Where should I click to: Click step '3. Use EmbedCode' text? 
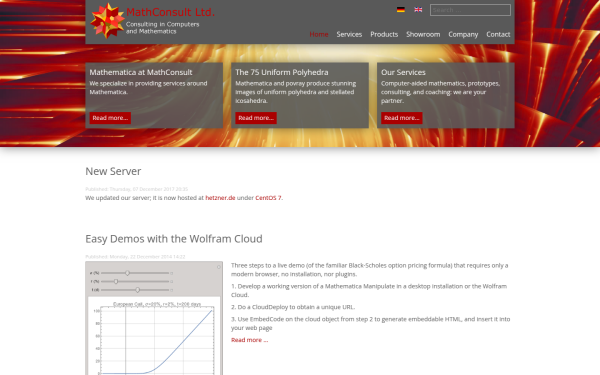point(370,323)
